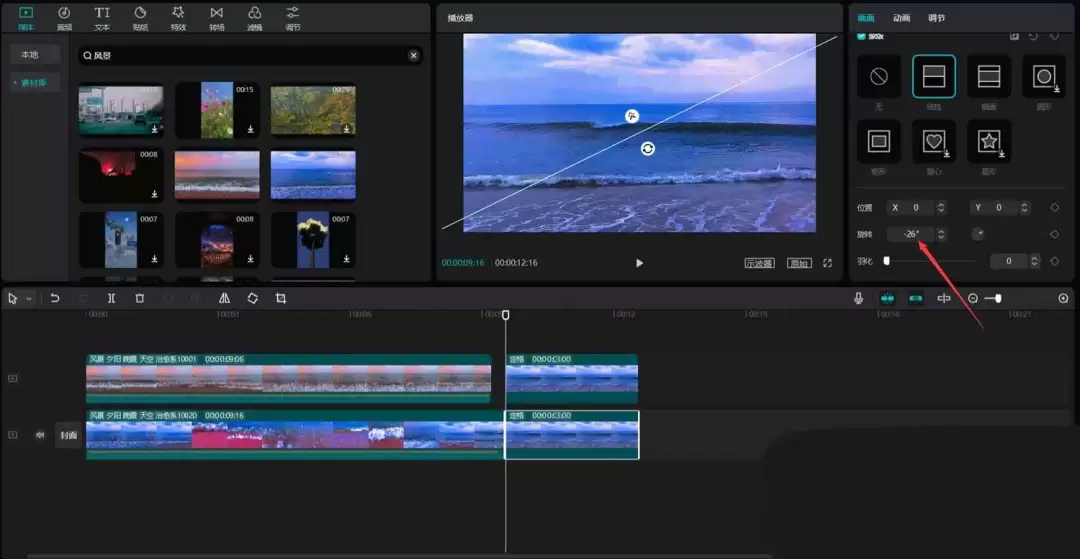This screenshot has width=1080, height=559.
Task: Click the microphone record voiceover icon
Action: pyautogui.click(x=858, y=298)
